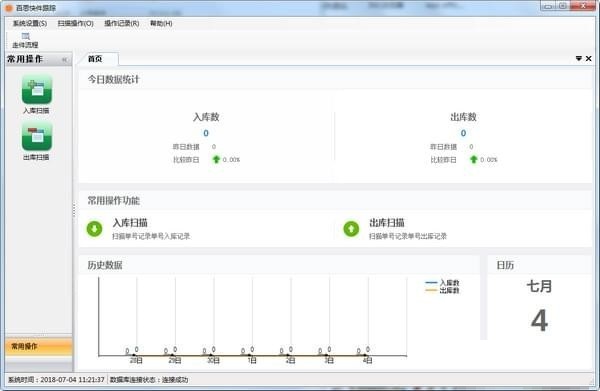This screenshot has width=600, height=391.
Task: Click the 今日数据统计 section header
Action: [114, 80]
